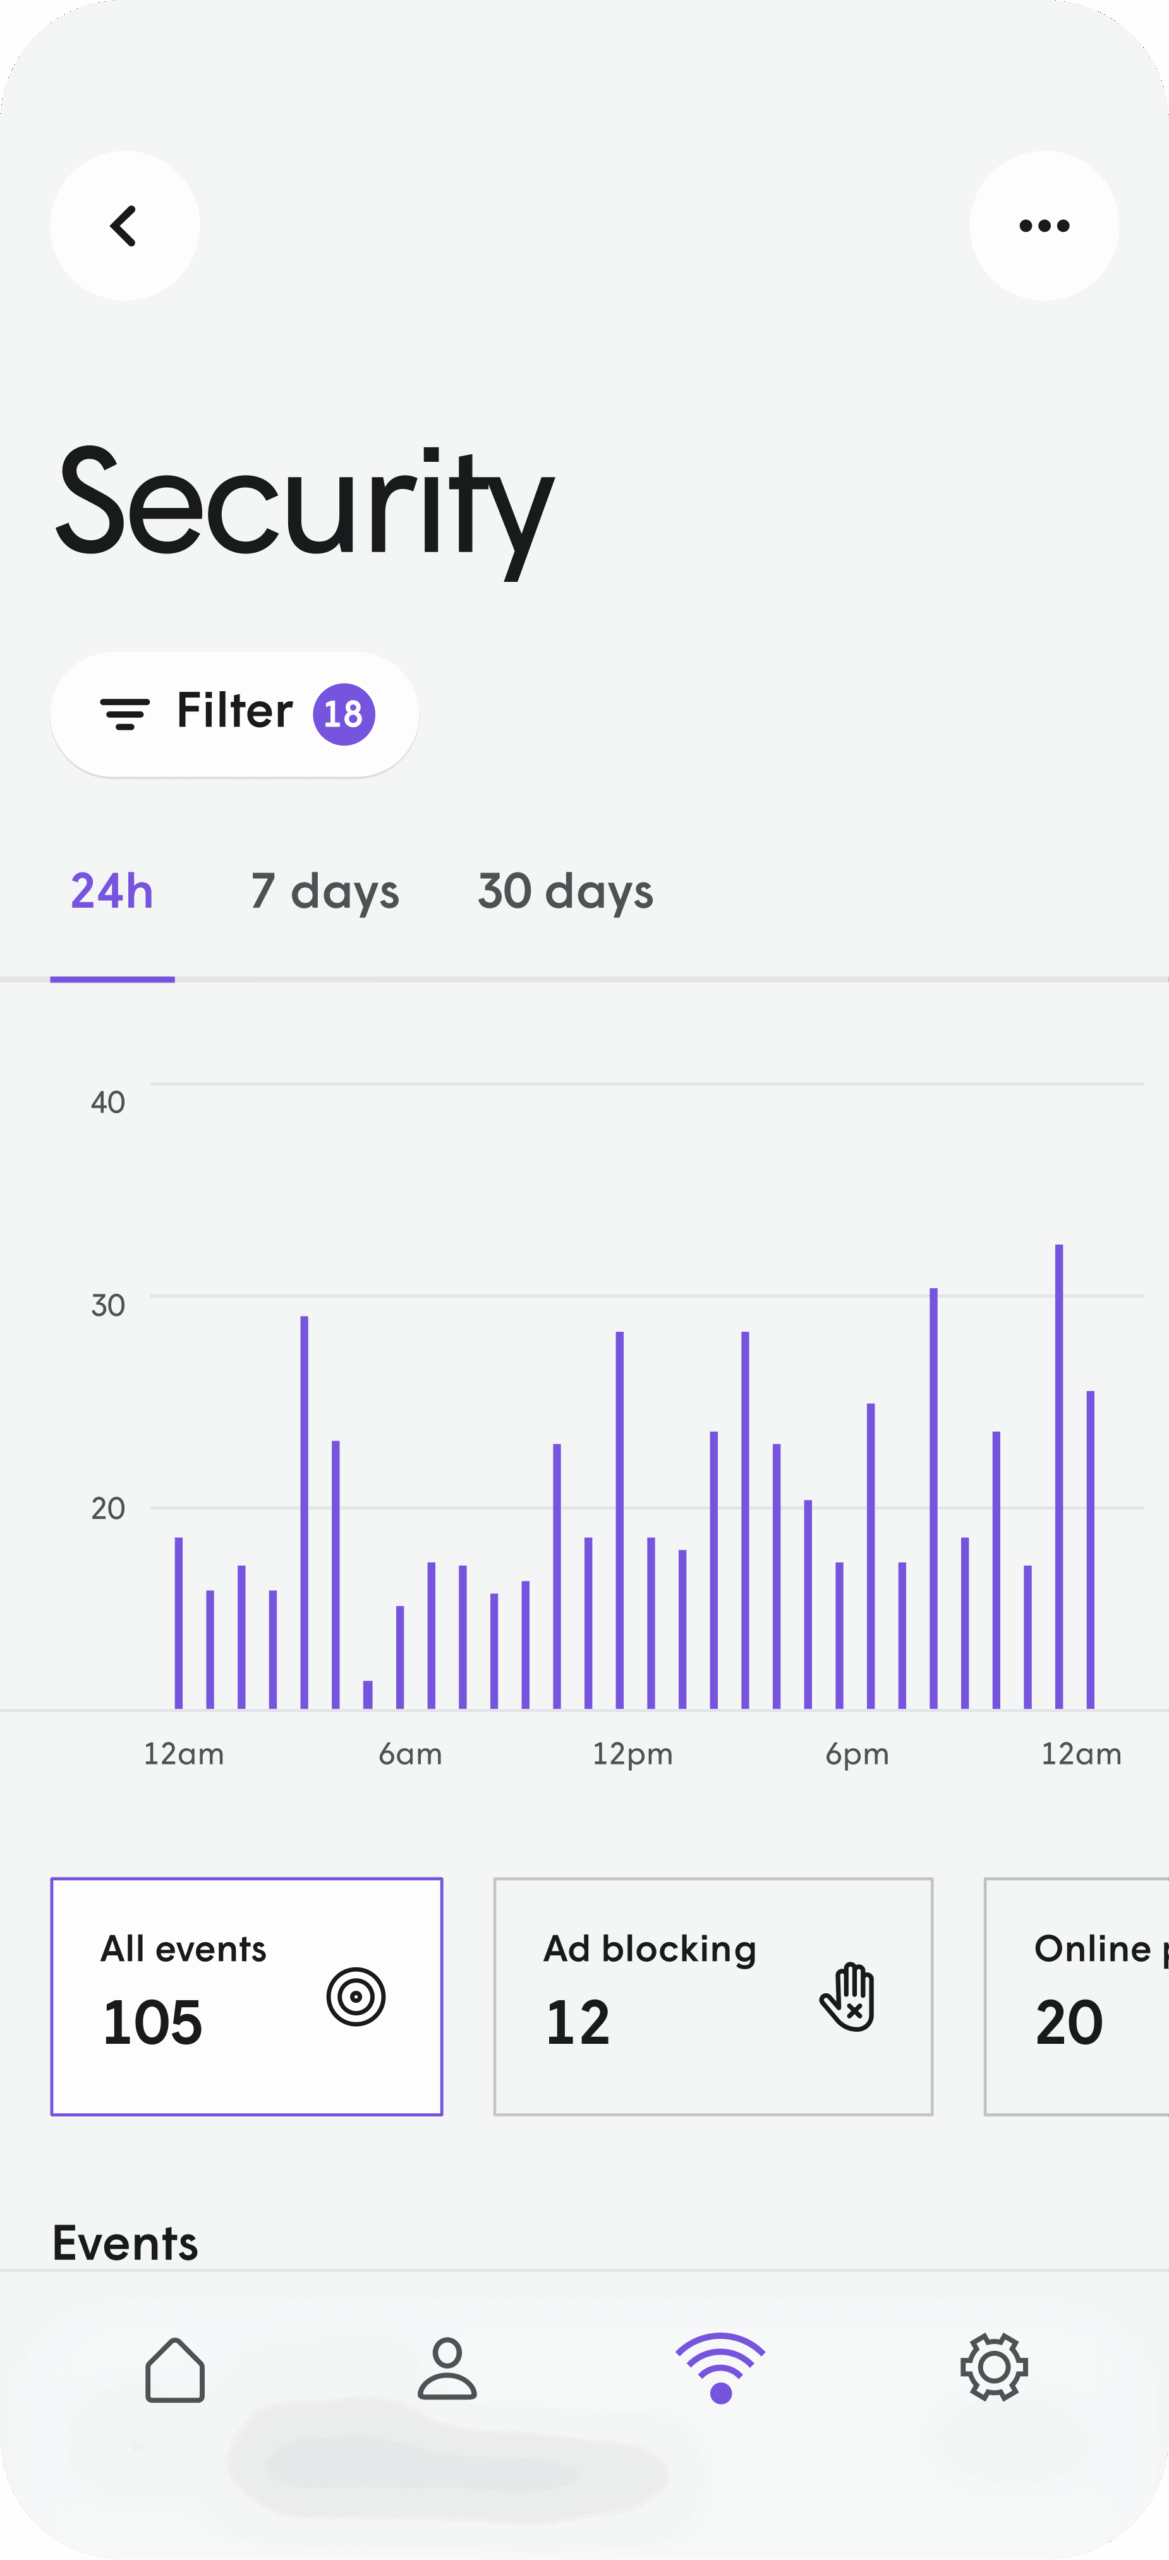The width and height of the screenshot is (1169, 2560).
Task: Tap the back arrow button
Action: tap(124, 226)
